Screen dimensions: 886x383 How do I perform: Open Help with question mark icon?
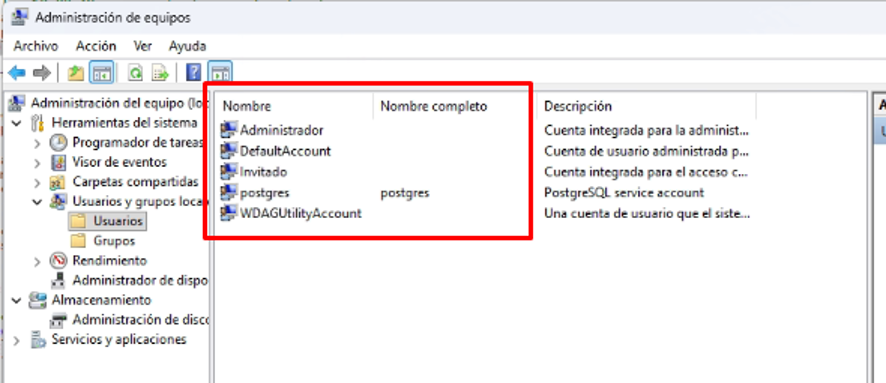tap(193, 72)
